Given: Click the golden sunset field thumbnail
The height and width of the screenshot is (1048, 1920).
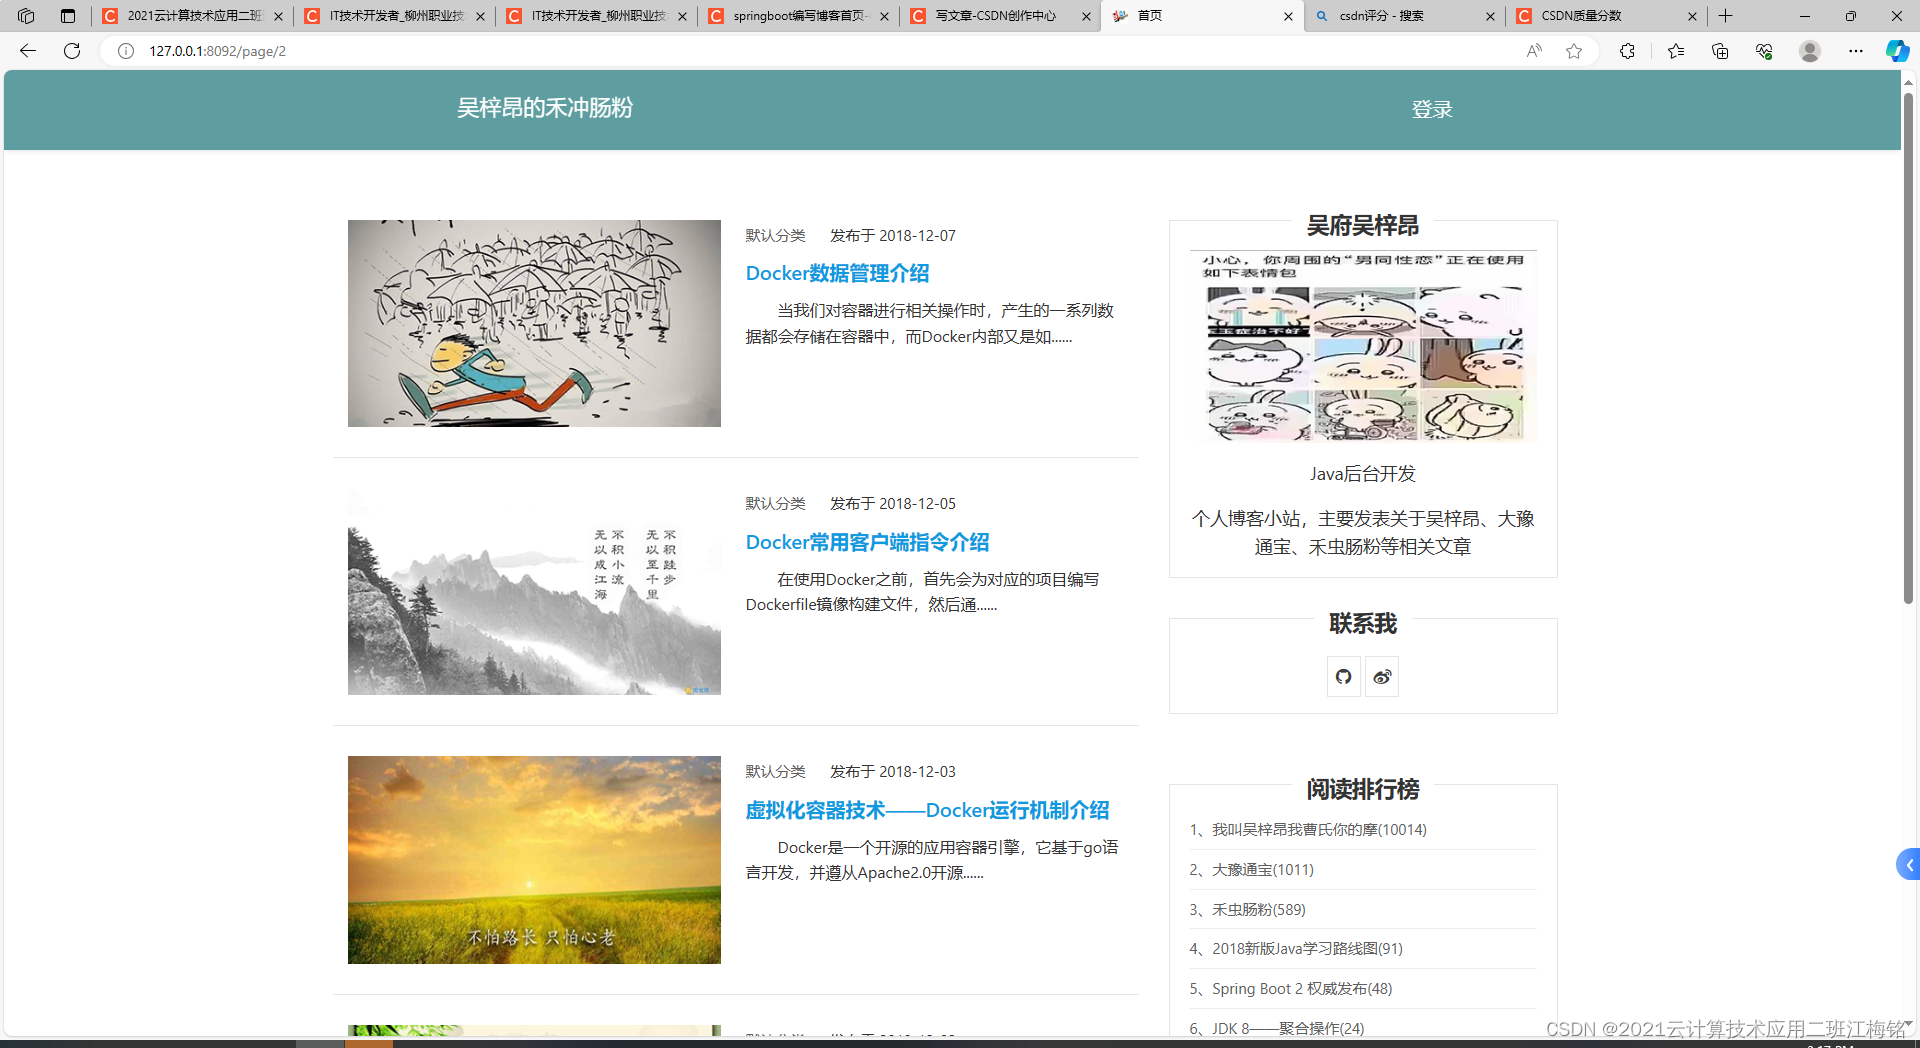Looking at the screenshot, I should 534,860.
